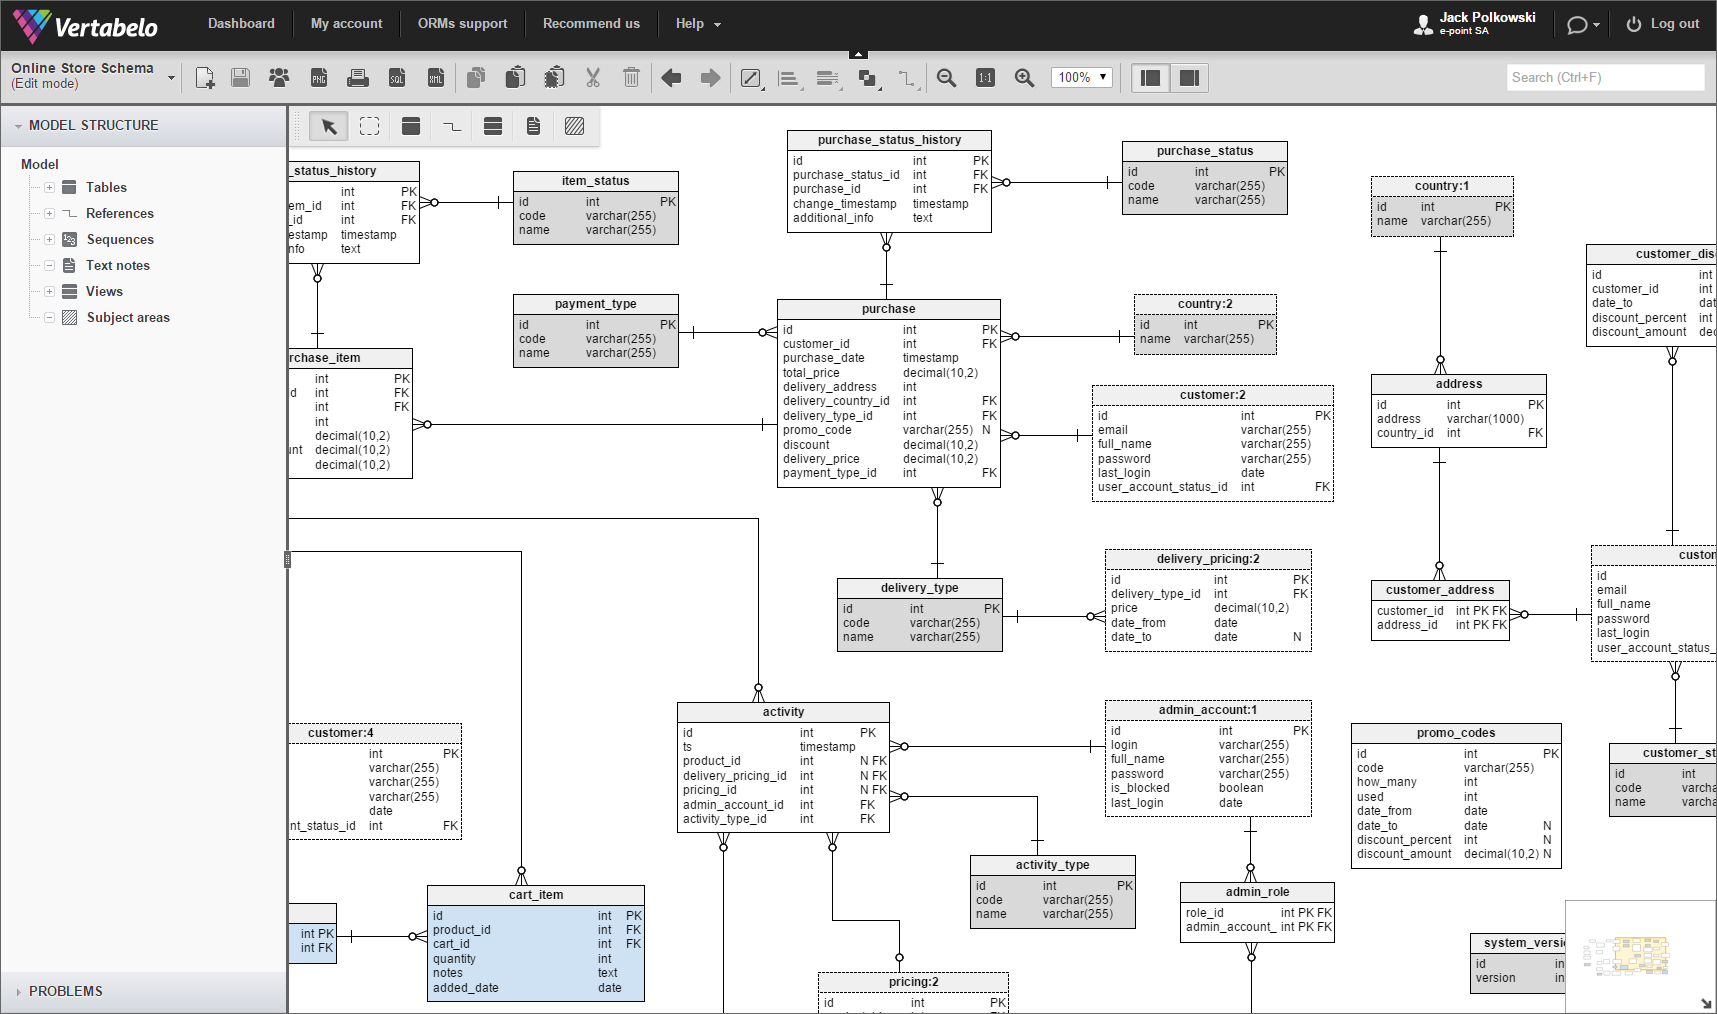1717x1014 pixels.
Task: Toggle the left panel visibility button
Action: click(x=1151, y=78)
